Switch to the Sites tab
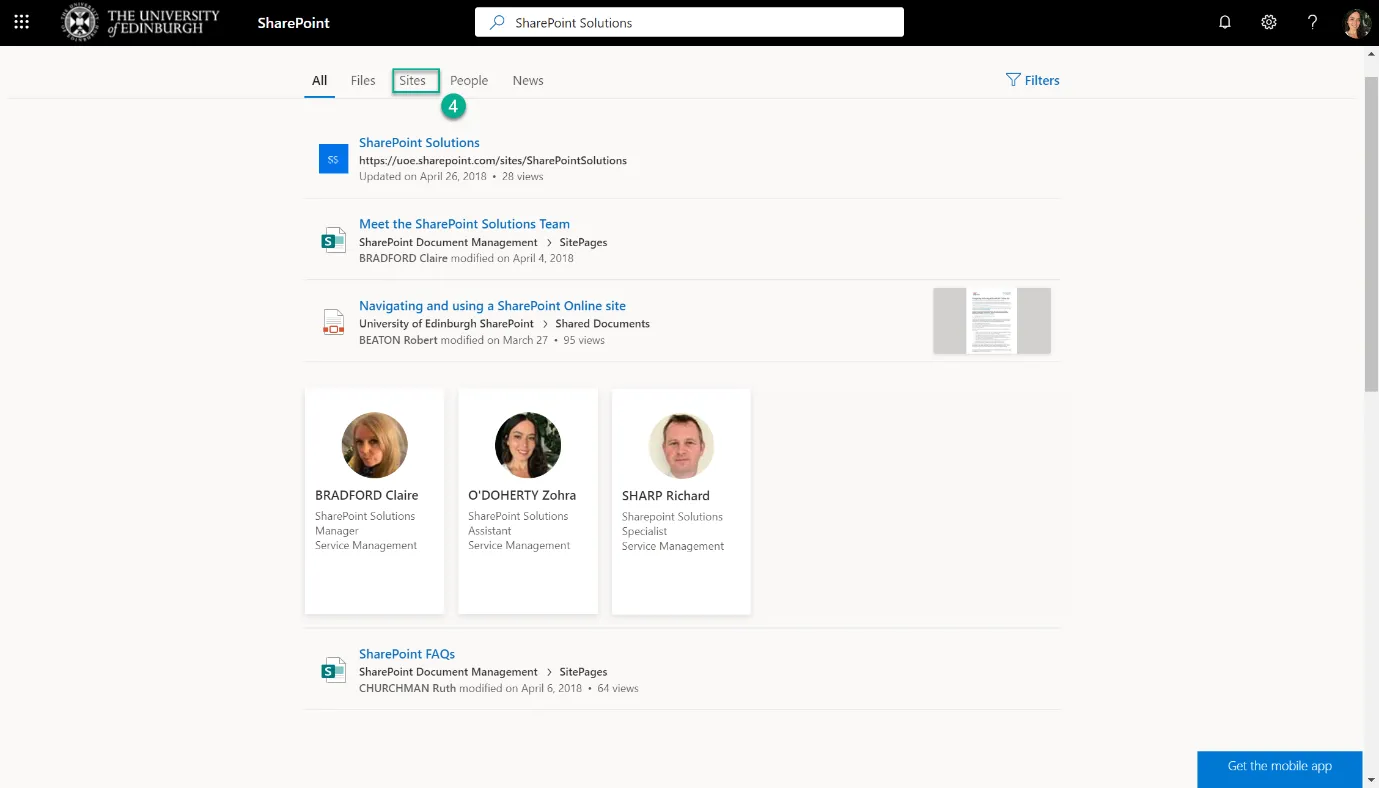This screenshot has height=788, width=1379. click(413, 80)
